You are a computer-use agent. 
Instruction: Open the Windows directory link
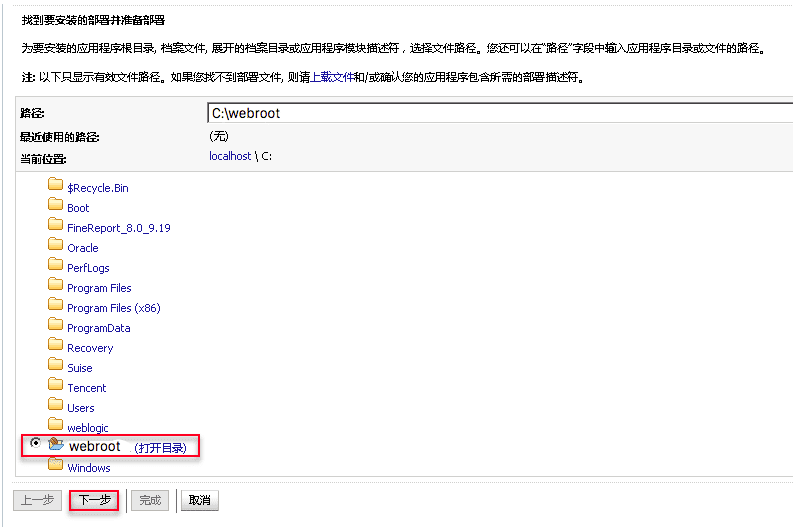point(89,468)
